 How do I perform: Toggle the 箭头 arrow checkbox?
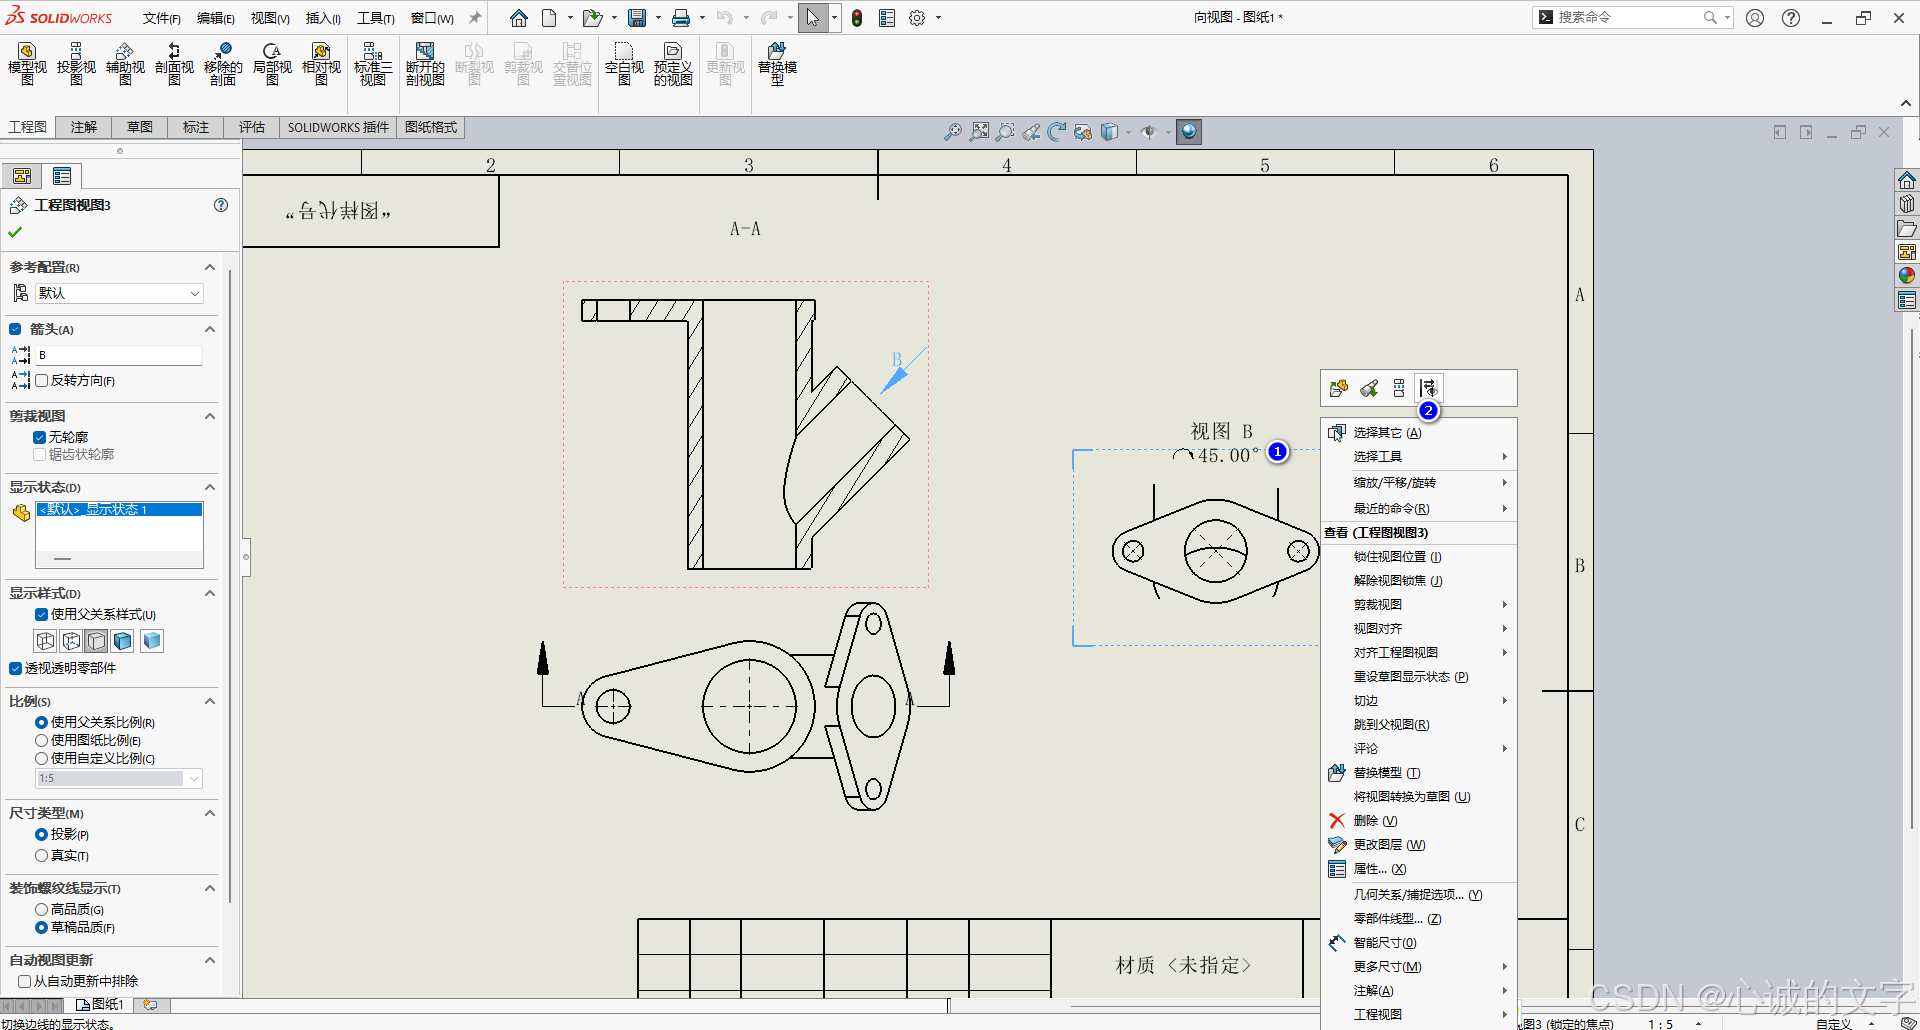15,329
